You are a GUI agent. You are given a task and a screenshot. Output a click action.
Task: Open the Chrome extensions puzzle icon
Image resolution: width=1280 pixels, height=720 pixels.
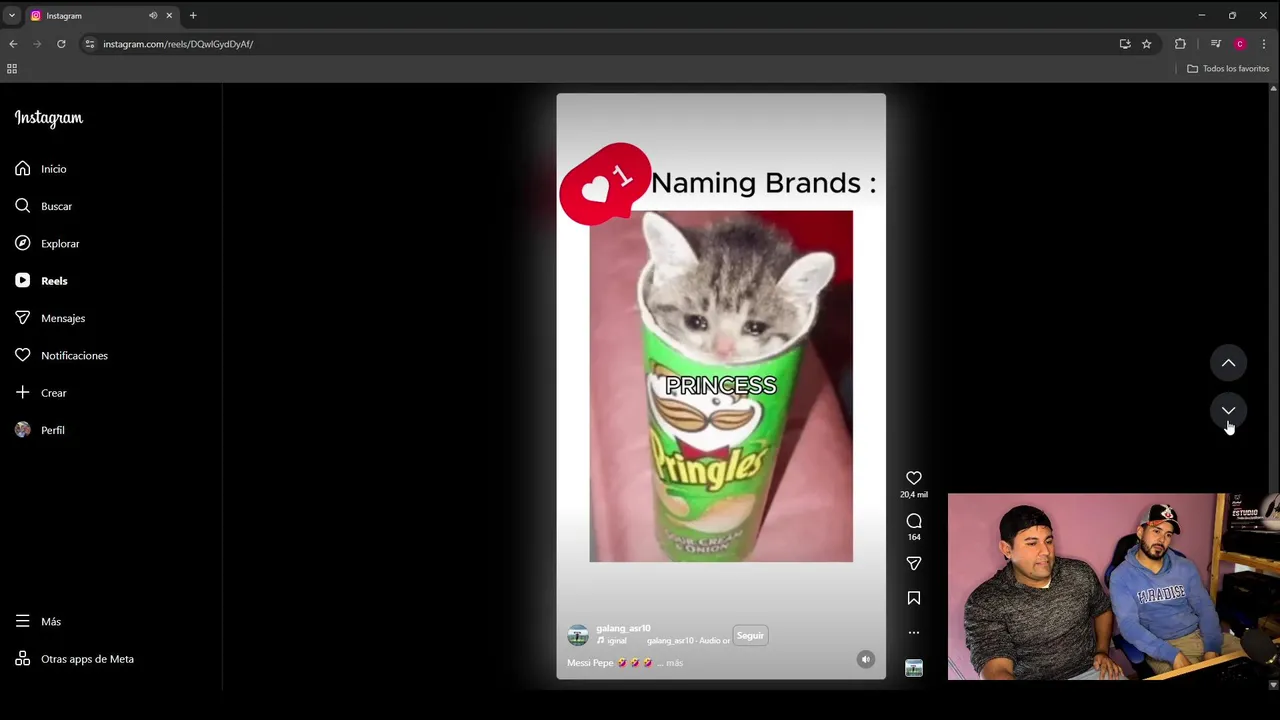point(1180,44)
